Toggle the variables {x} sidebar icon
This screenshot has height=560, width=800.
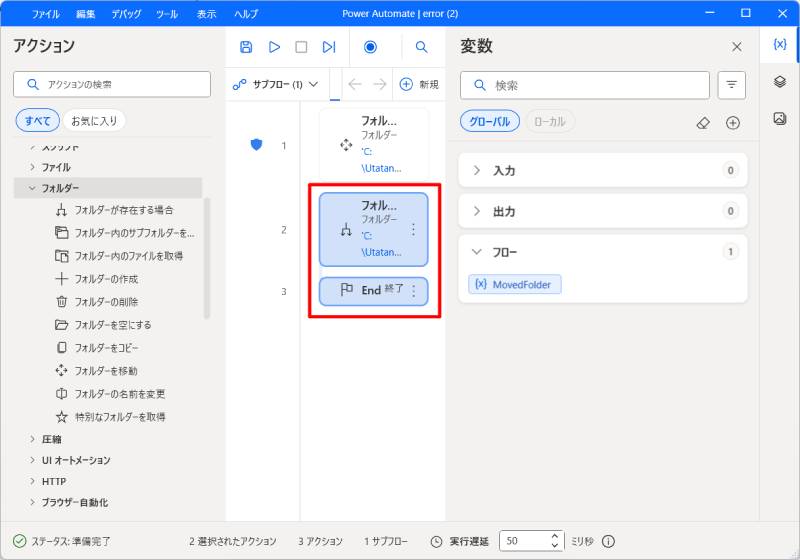click(780, 44)
